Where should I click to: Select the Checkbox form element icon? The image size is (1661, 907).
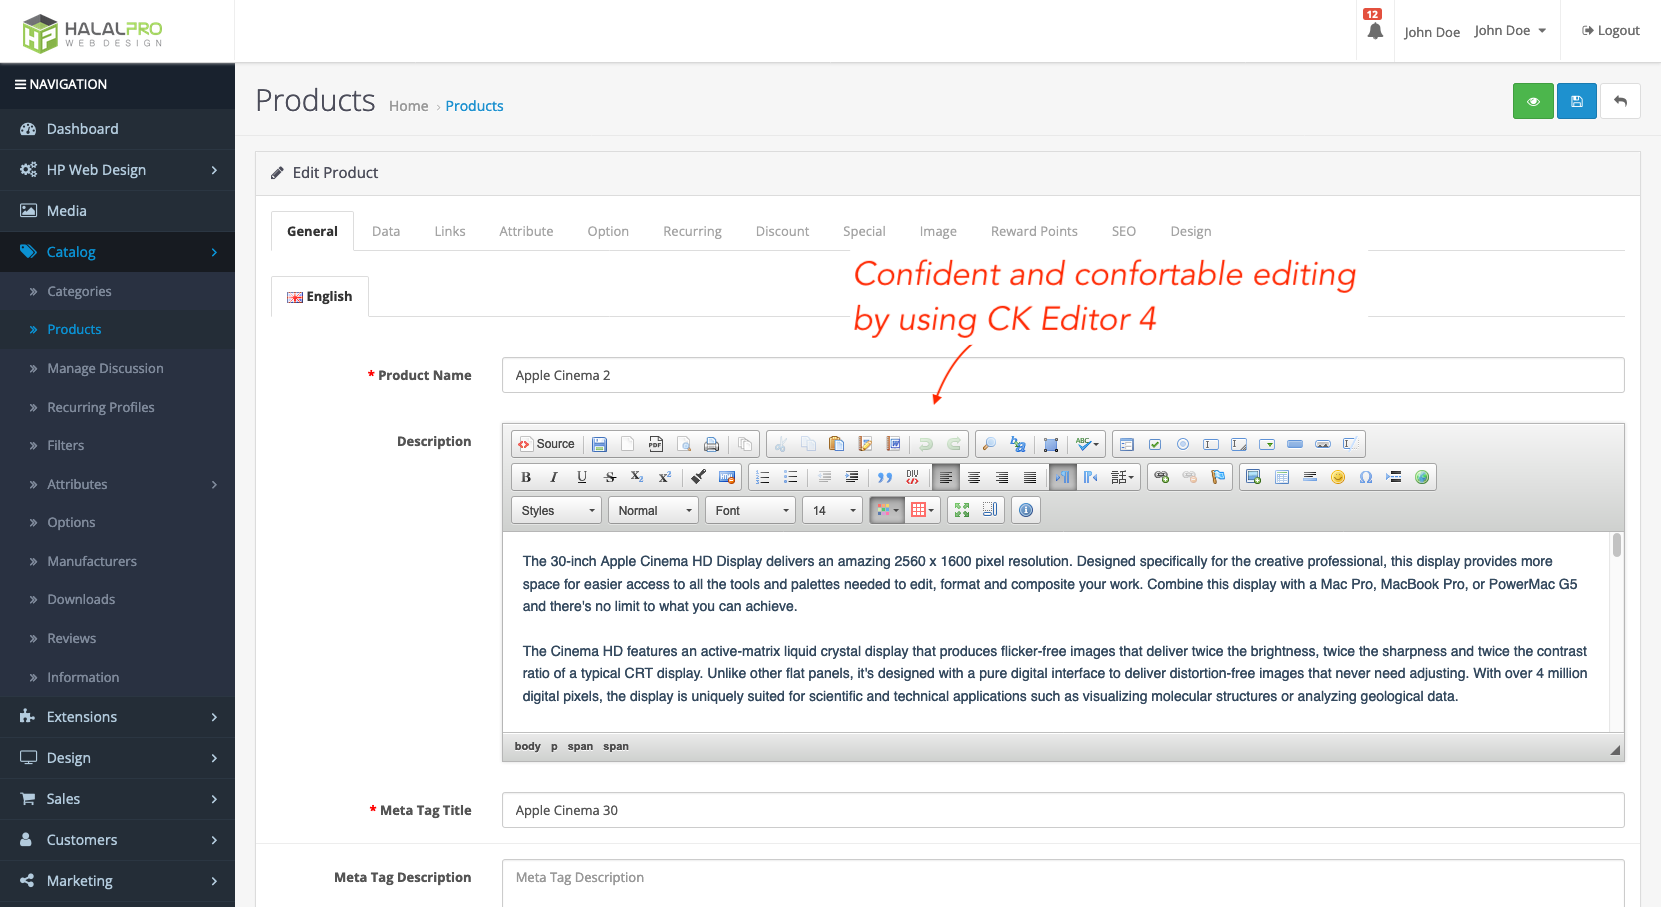tap(1155, 444)
